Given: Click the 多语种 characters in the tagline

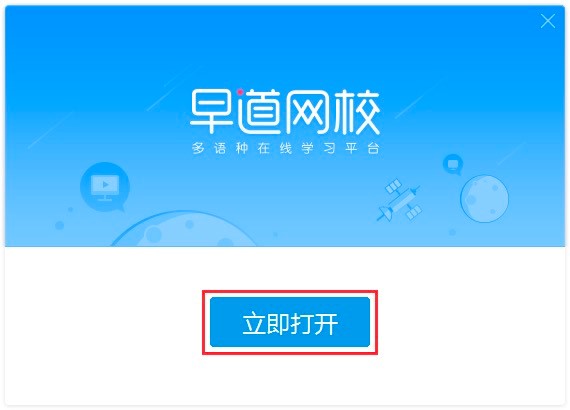Looking at the screenshot, I should coord(220,148).
